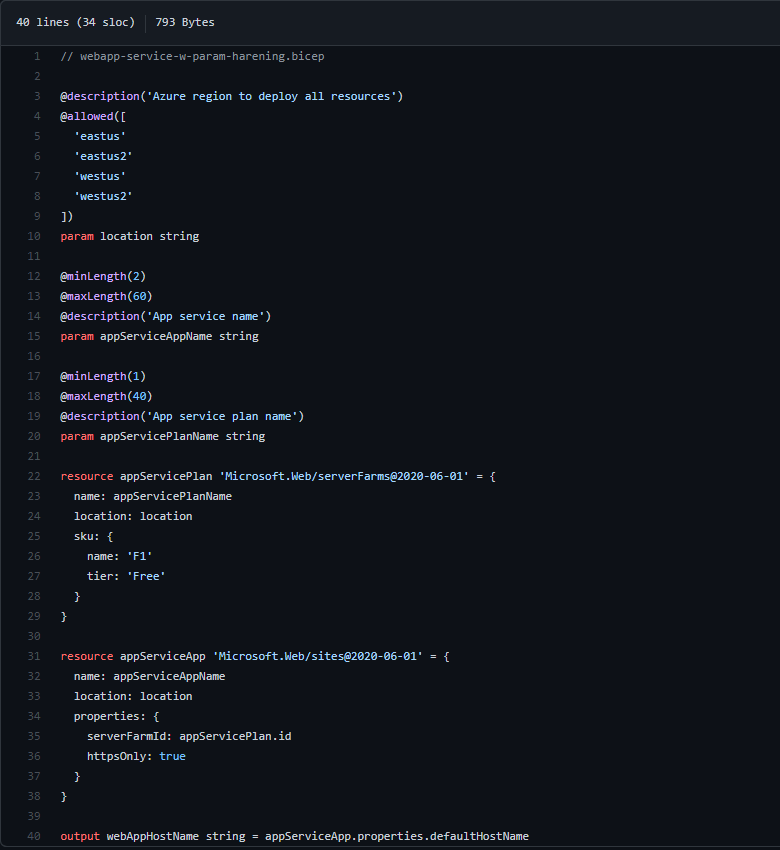Select line number 31 in the gutter

34,656
